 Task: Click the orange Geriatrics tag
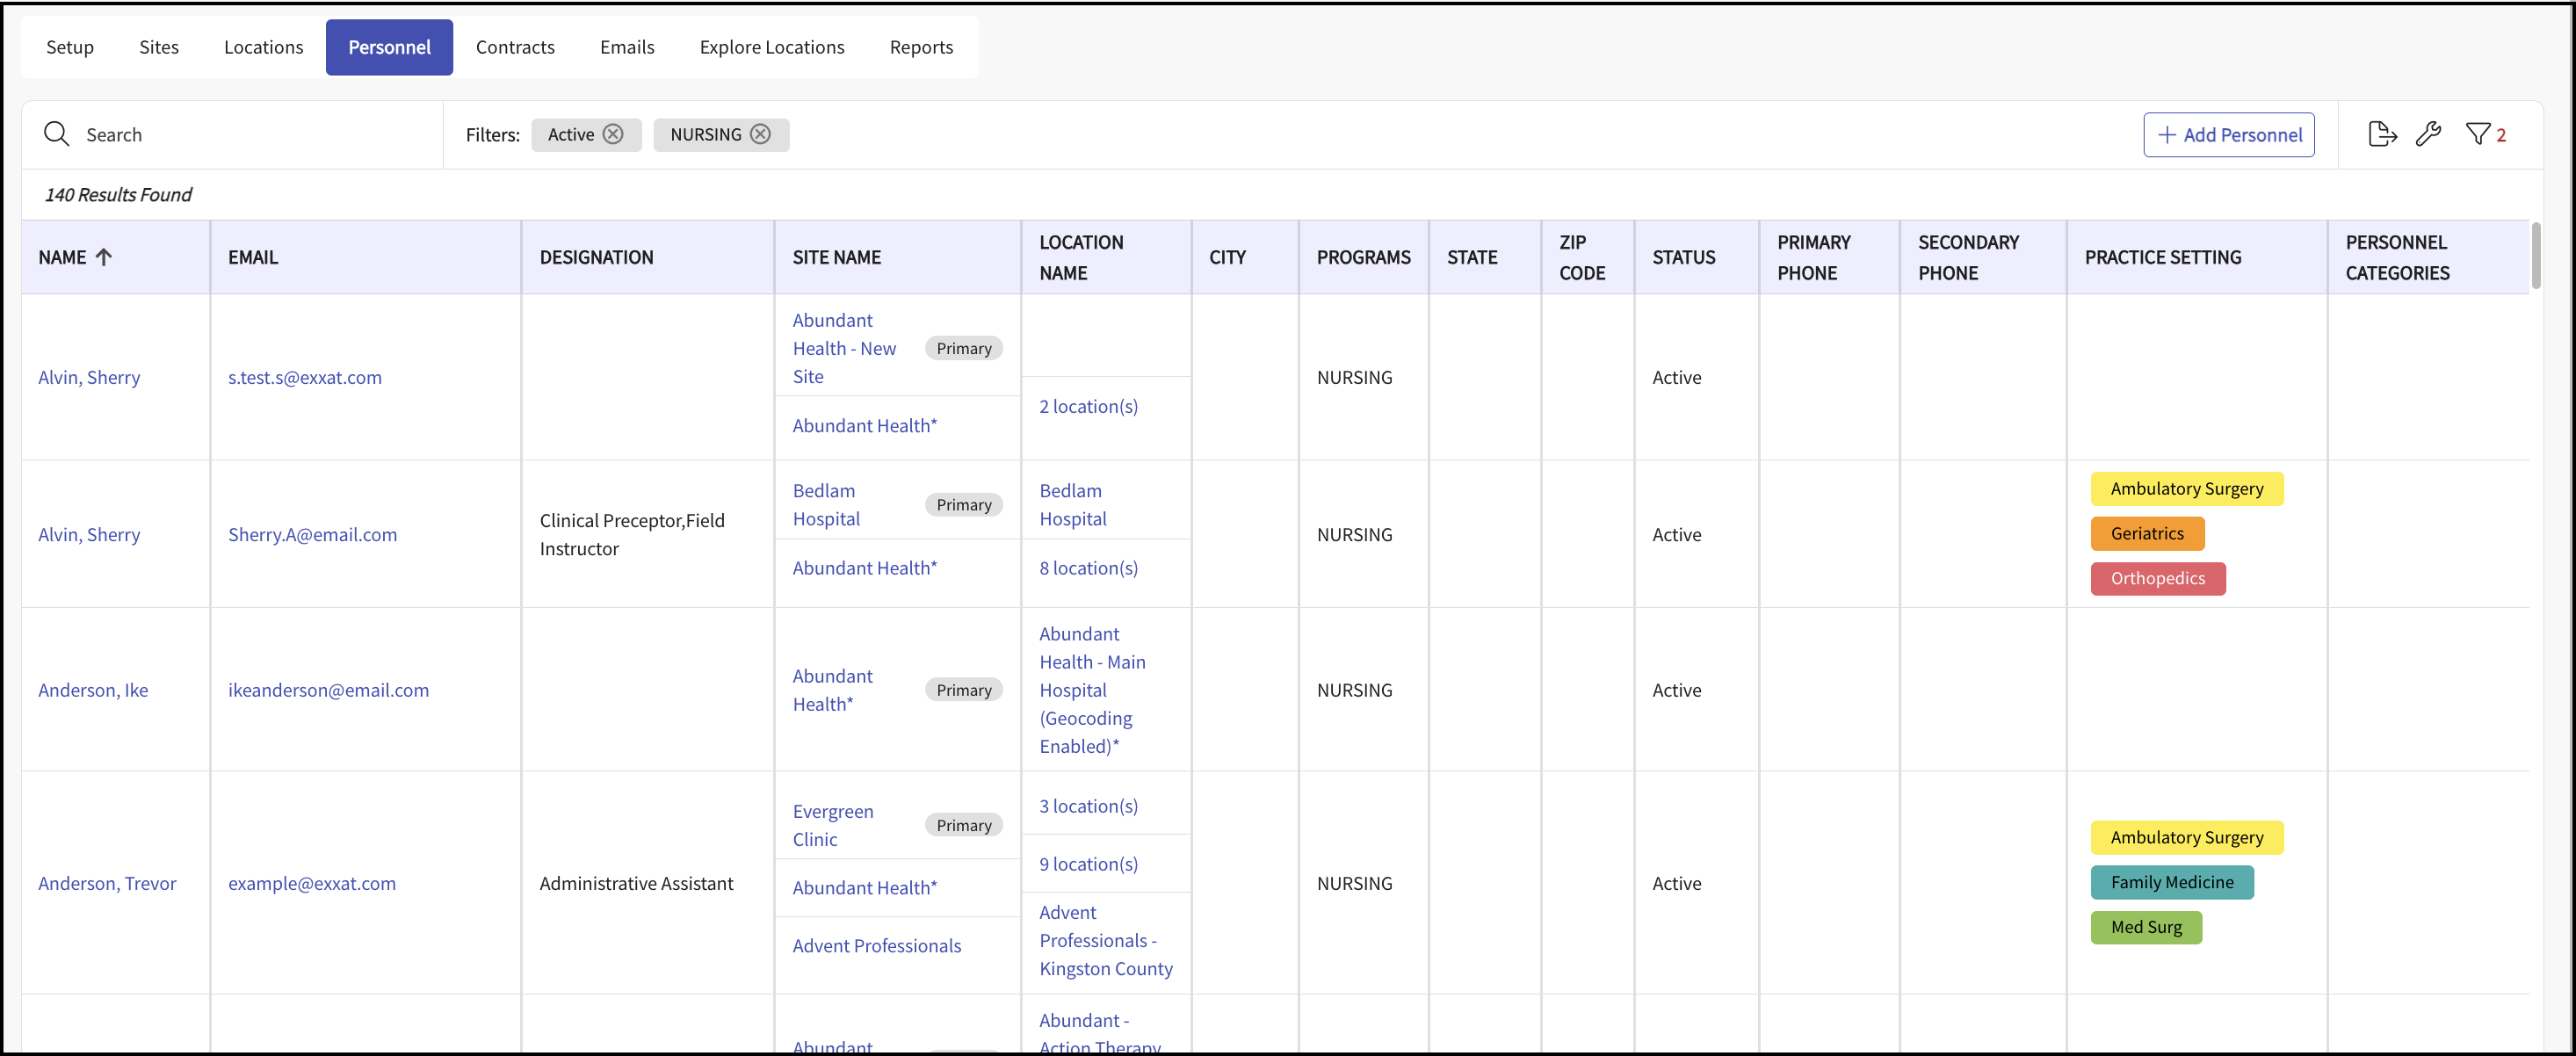[x=2146, y=534]
